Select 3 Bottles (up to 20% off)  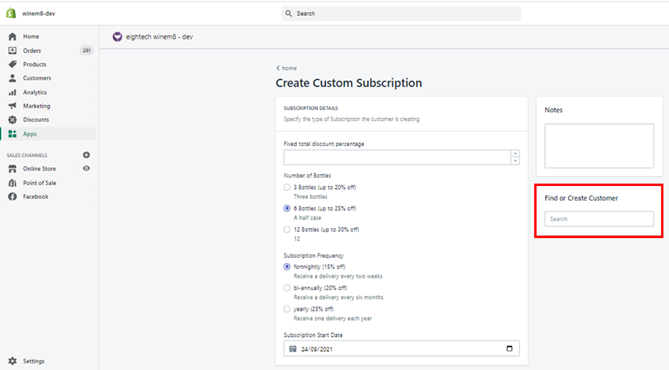[x=287, y=187]
